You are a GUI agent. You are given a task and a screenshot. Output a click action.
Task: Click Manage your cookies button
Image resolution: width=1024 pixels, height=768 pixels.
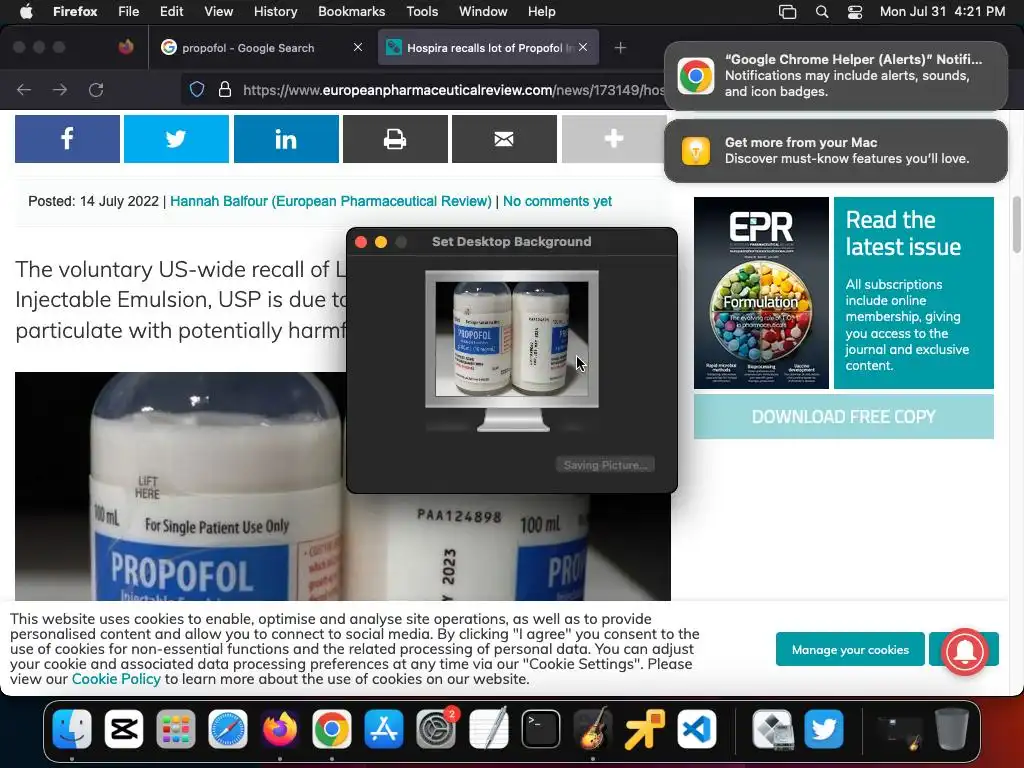click(x=850, y=650)
